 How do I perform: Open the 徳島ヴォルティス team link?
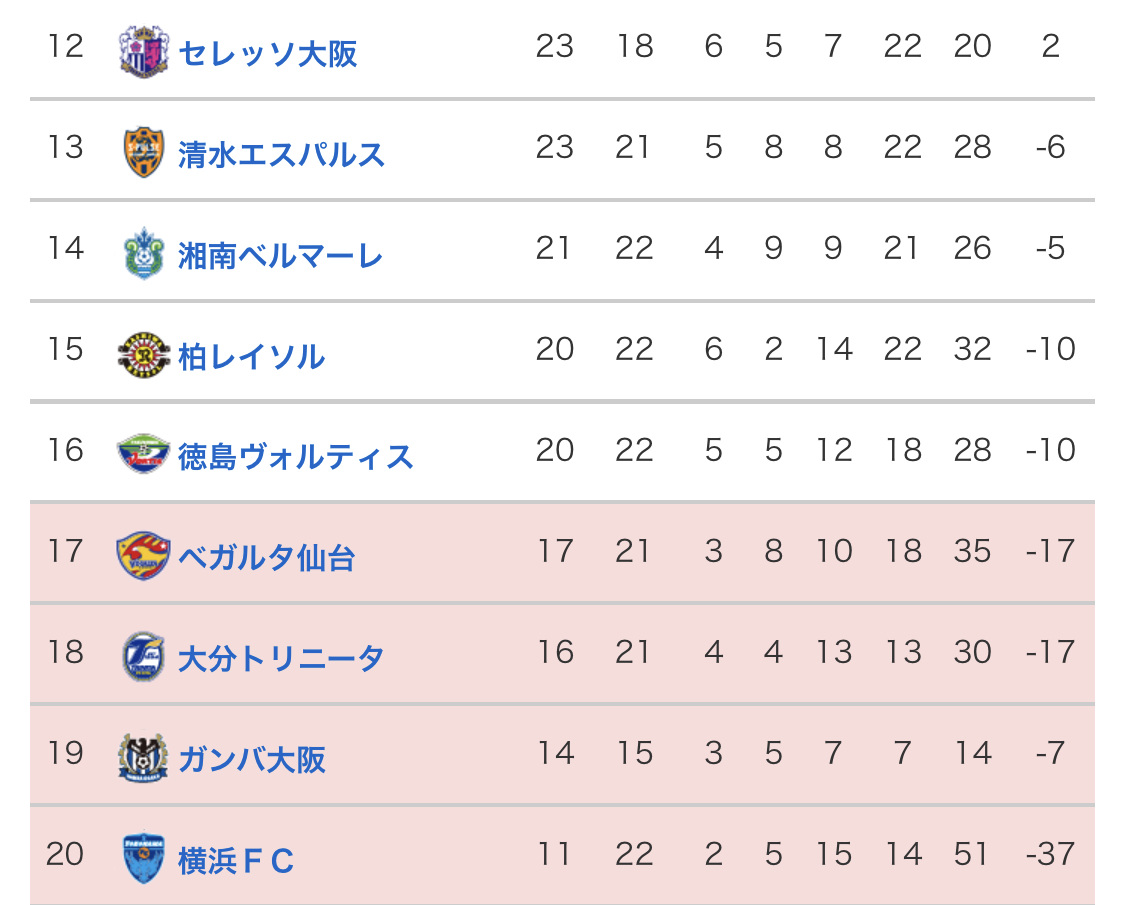point(296,457)
